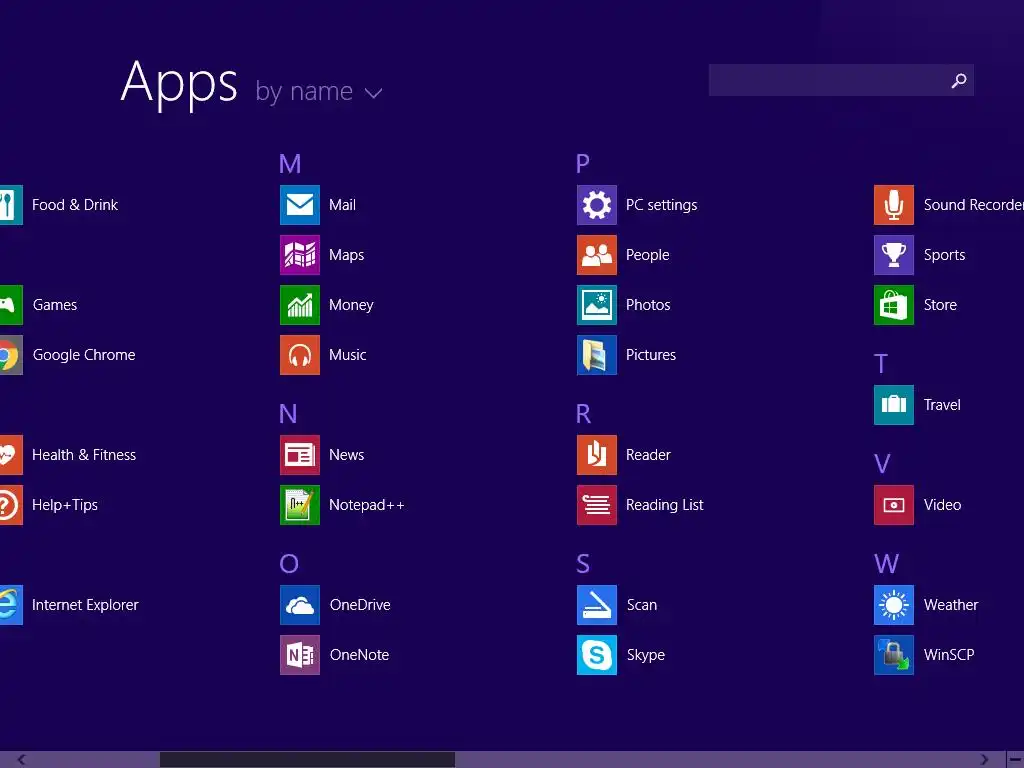
Task: Open the People app icon
Action: point(597,255)
